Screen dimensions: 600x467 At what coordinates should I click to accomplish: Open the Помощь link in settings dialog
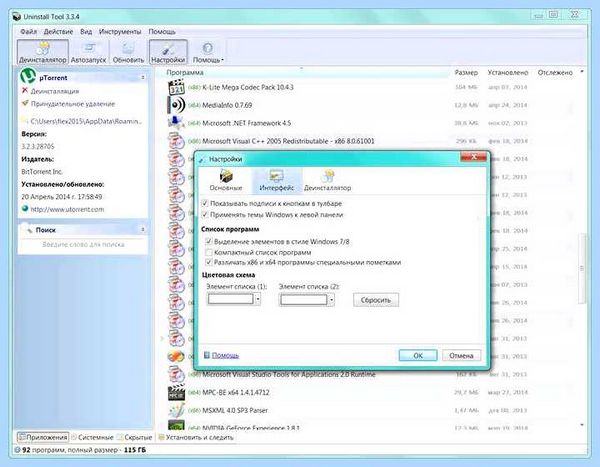tap(225, 355)
